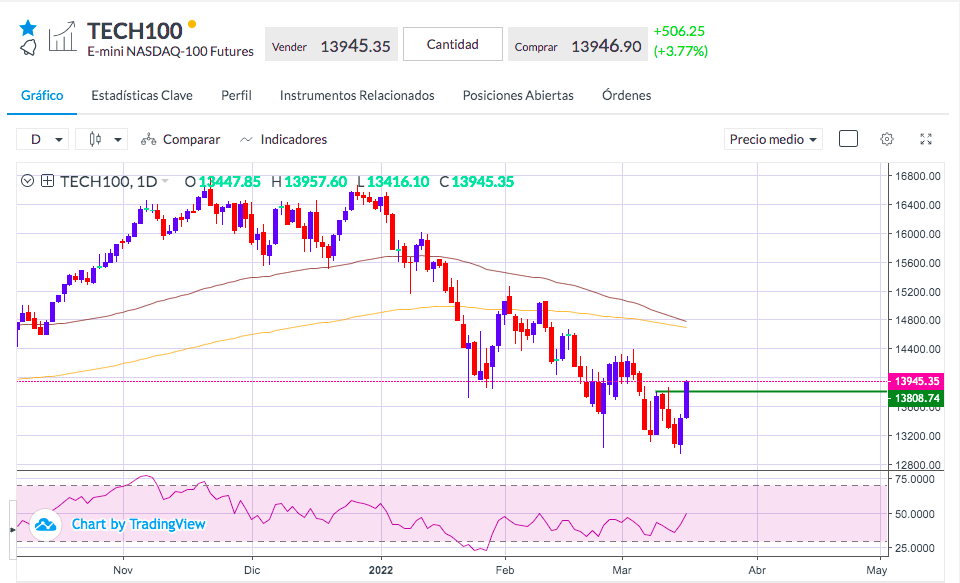Open the Órdenes tab
960x583 pixels.
pyautogui.click(x=626, y=96)
